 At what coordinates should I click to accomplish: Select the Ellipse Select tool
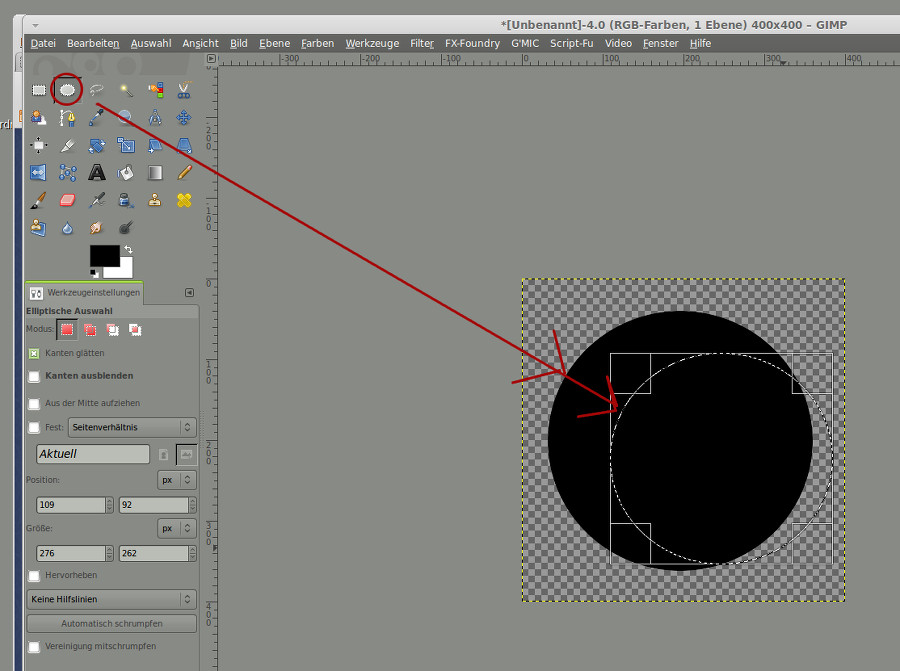pos(67,90)
